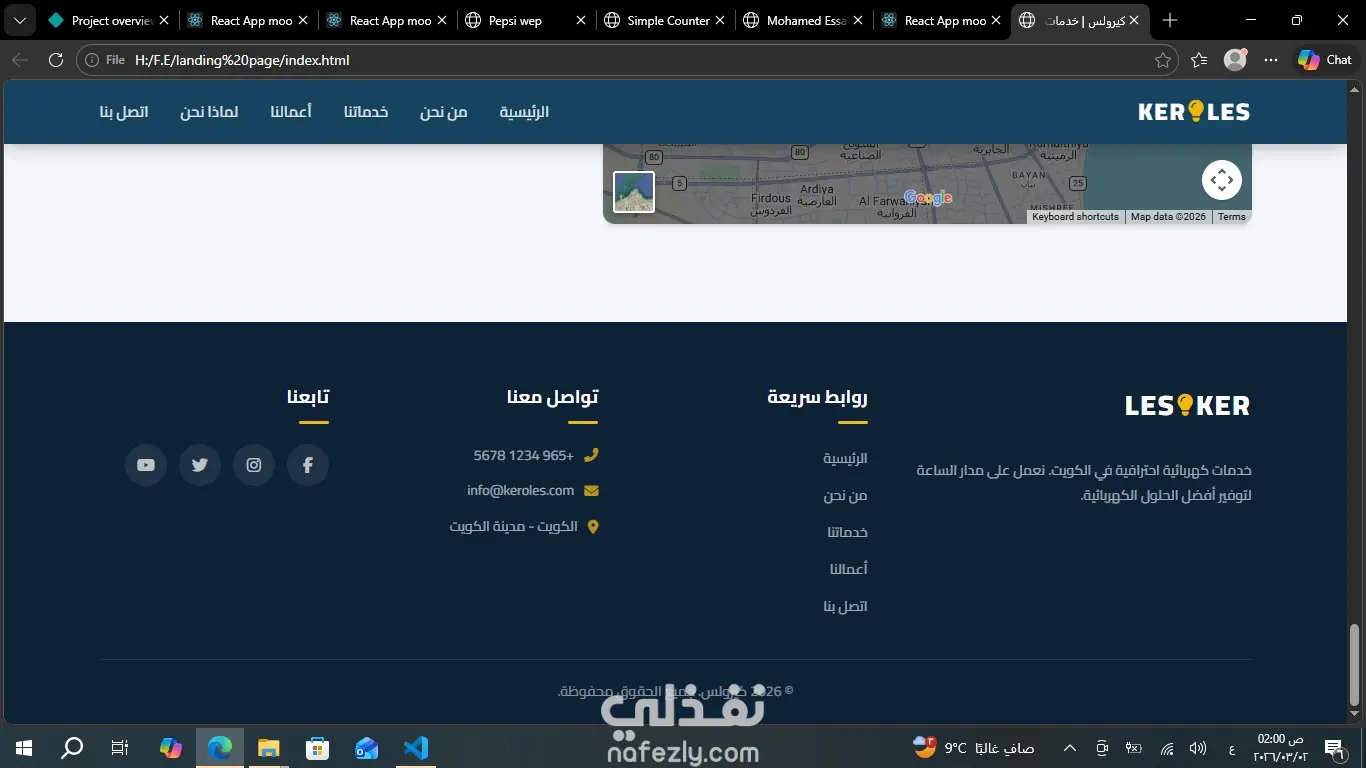Click the browser refresh button
The image size is (1366, 768).
click(56, 60)
